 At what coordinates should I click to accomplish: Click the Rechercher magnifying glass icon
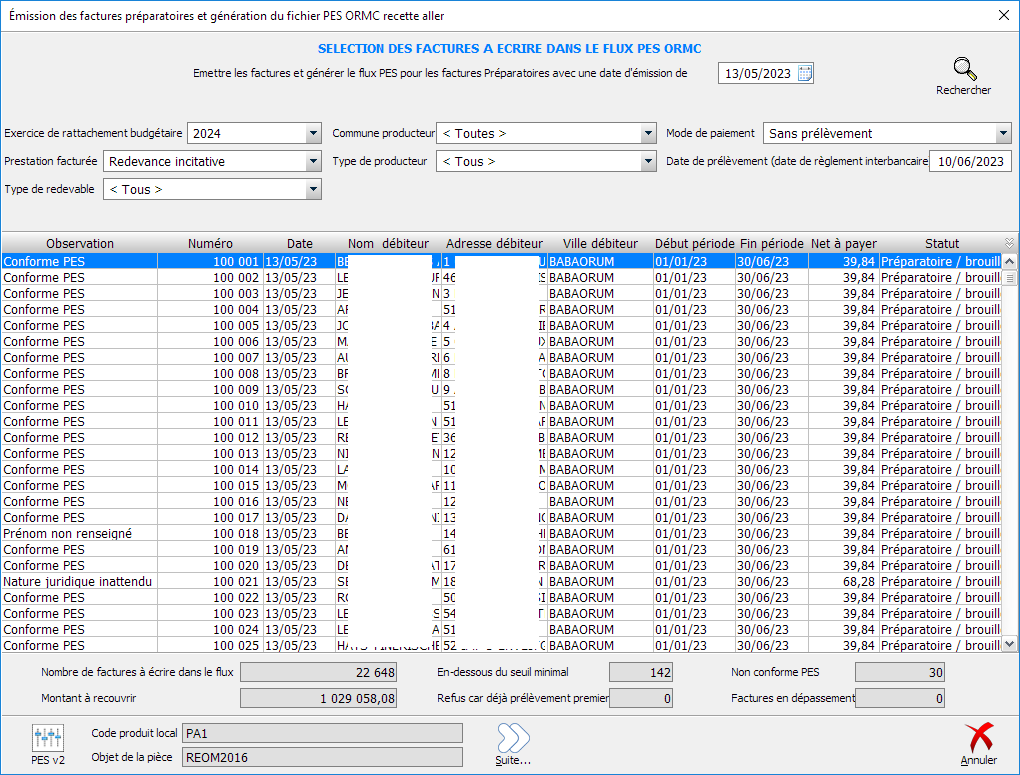[964, 70]
